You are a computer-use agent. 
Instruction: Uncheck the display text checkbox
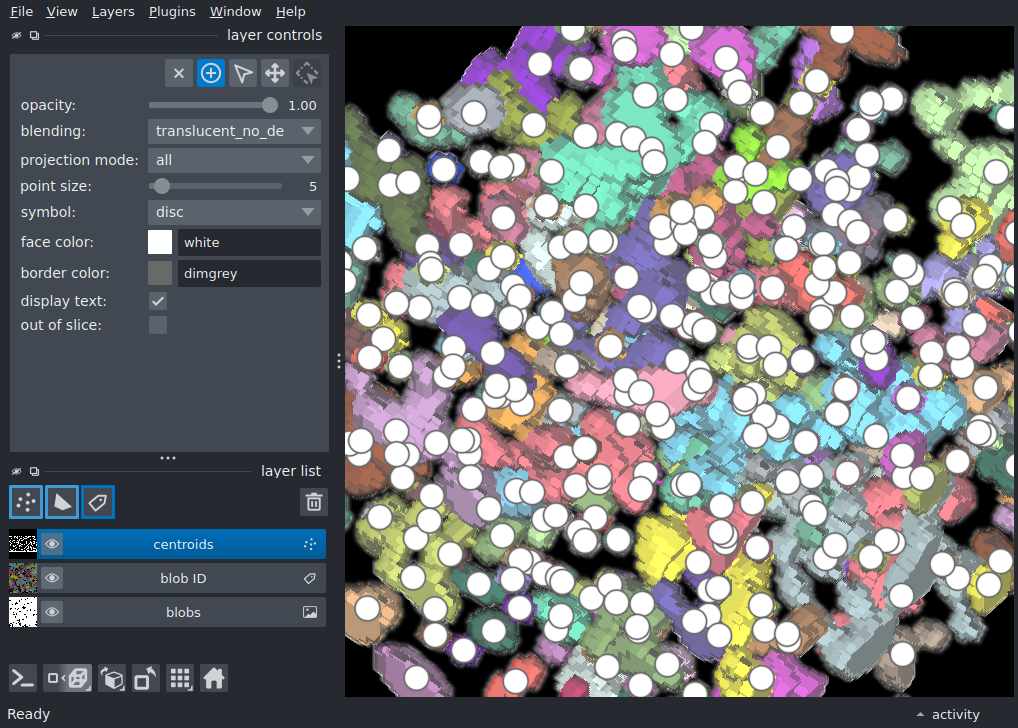(158, 301)
